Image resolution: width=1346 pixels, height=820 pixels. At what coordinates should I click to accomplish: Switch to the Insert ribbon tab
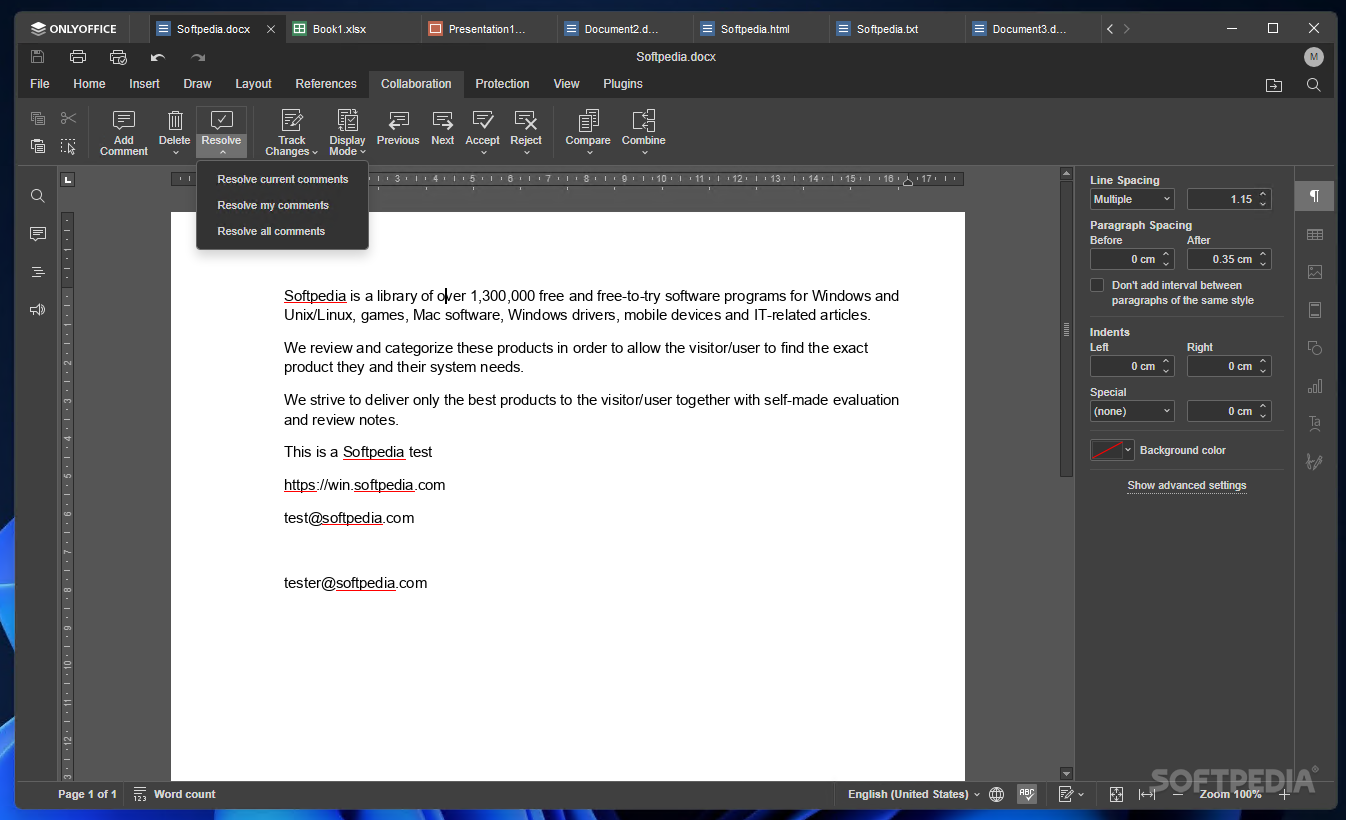coord(144,84)
